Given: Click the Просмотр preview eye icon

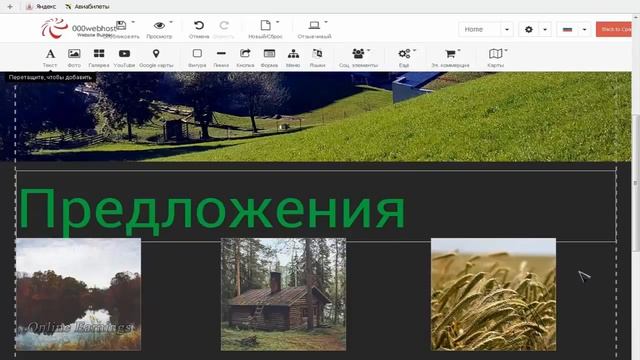Looking at the screenshot, I should (159, 25).
